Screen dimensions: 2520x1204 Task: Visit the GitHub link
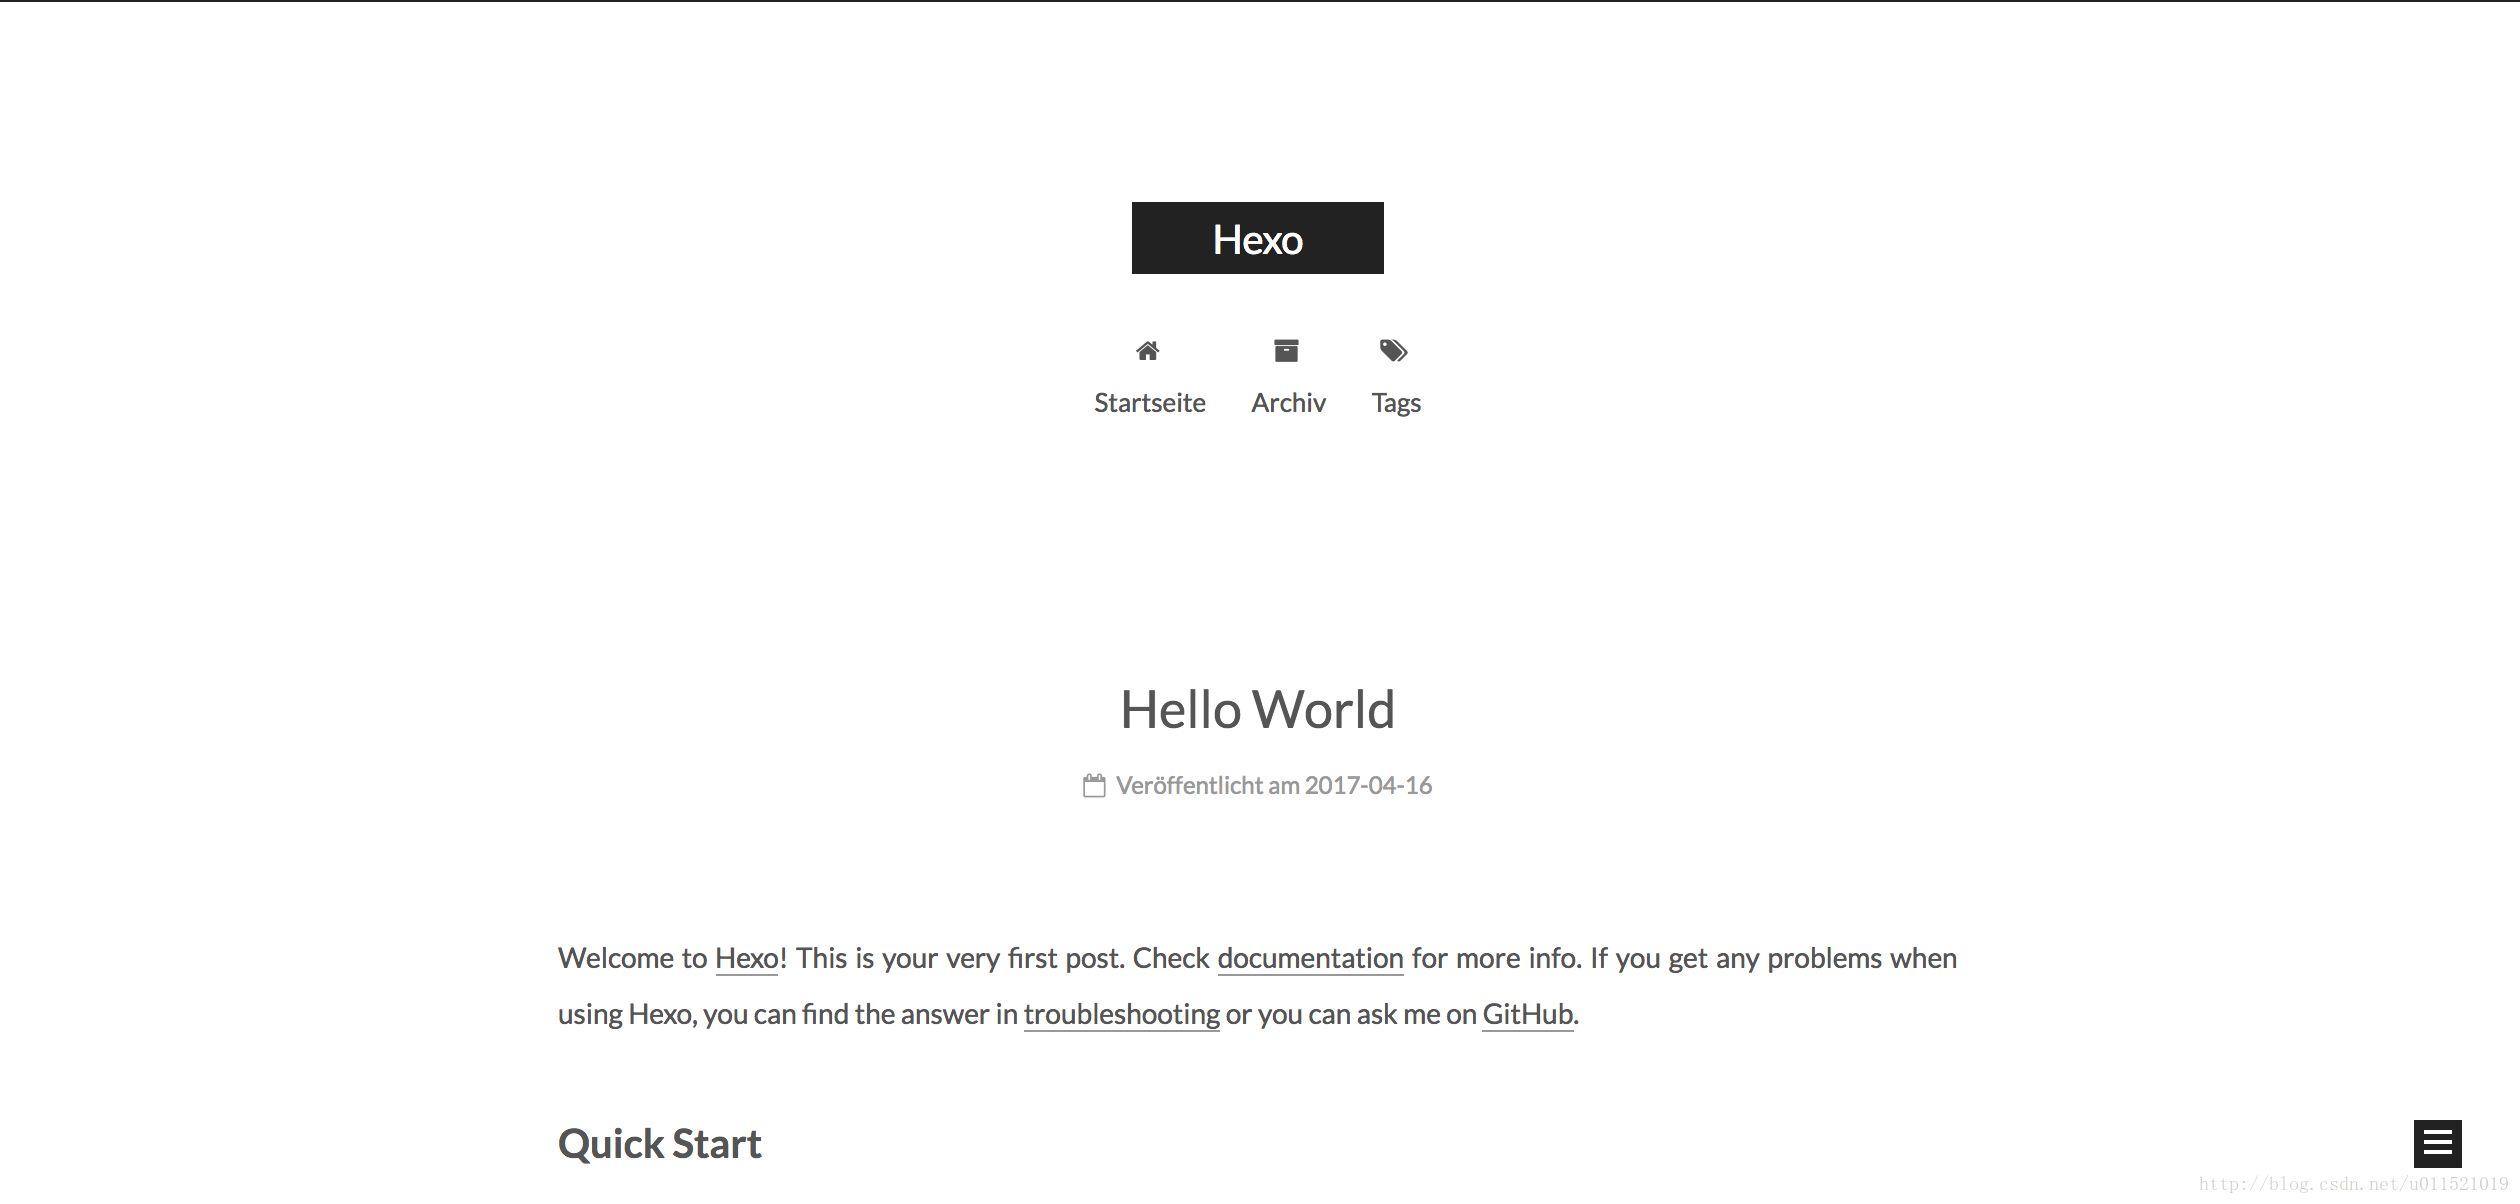tap(1527, 1015)
